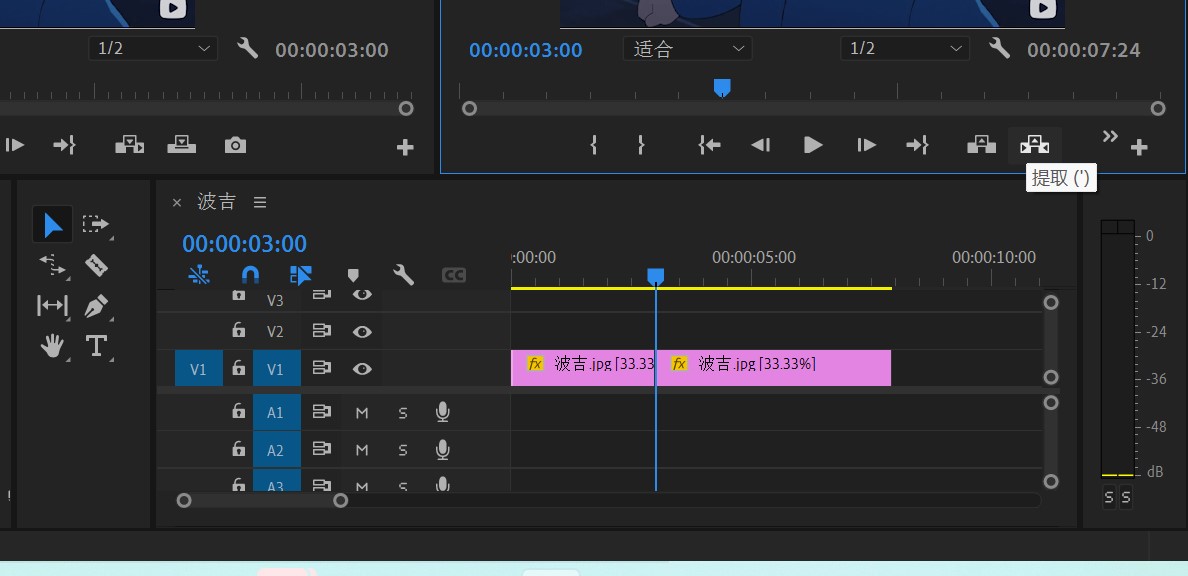Toggle V2 track output eye

(362, 331)
